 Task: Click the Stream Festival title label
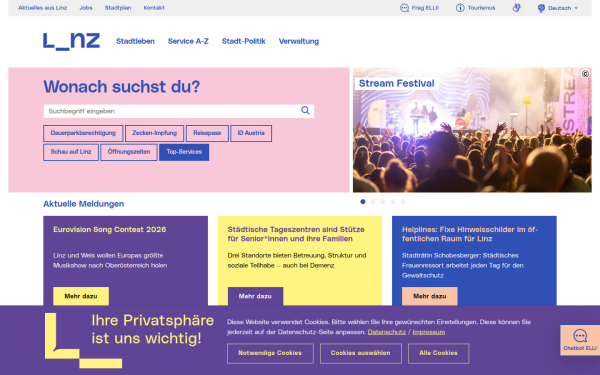pyautogui.click(x=396, y=83)
